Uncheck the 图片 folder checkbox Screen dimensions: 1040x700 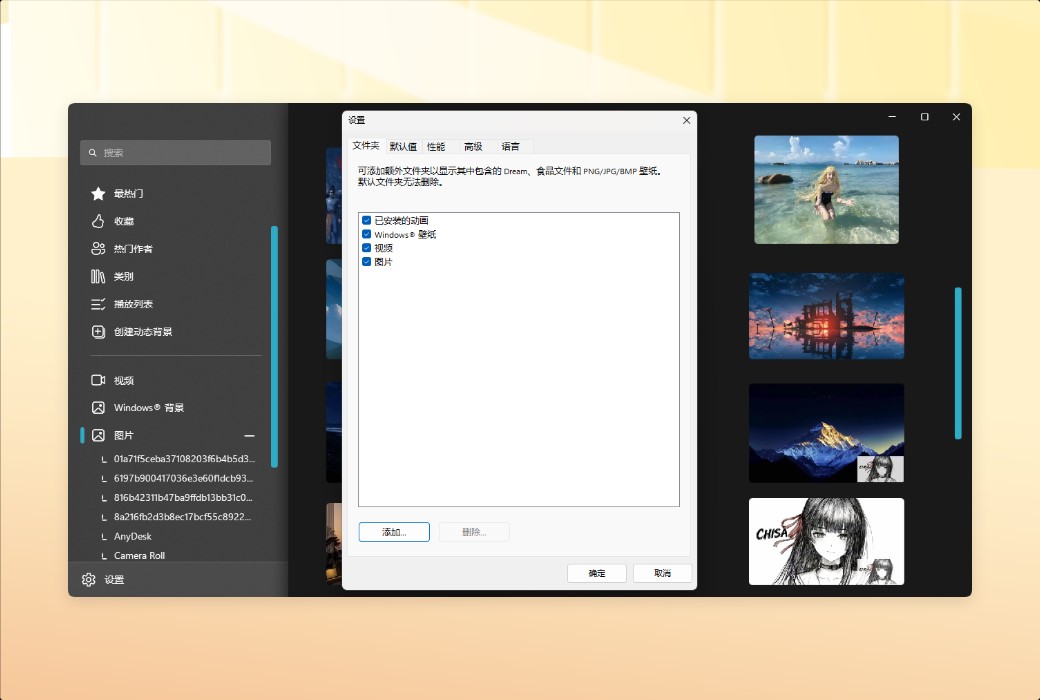pyautogui.click(x=367, y=261)
